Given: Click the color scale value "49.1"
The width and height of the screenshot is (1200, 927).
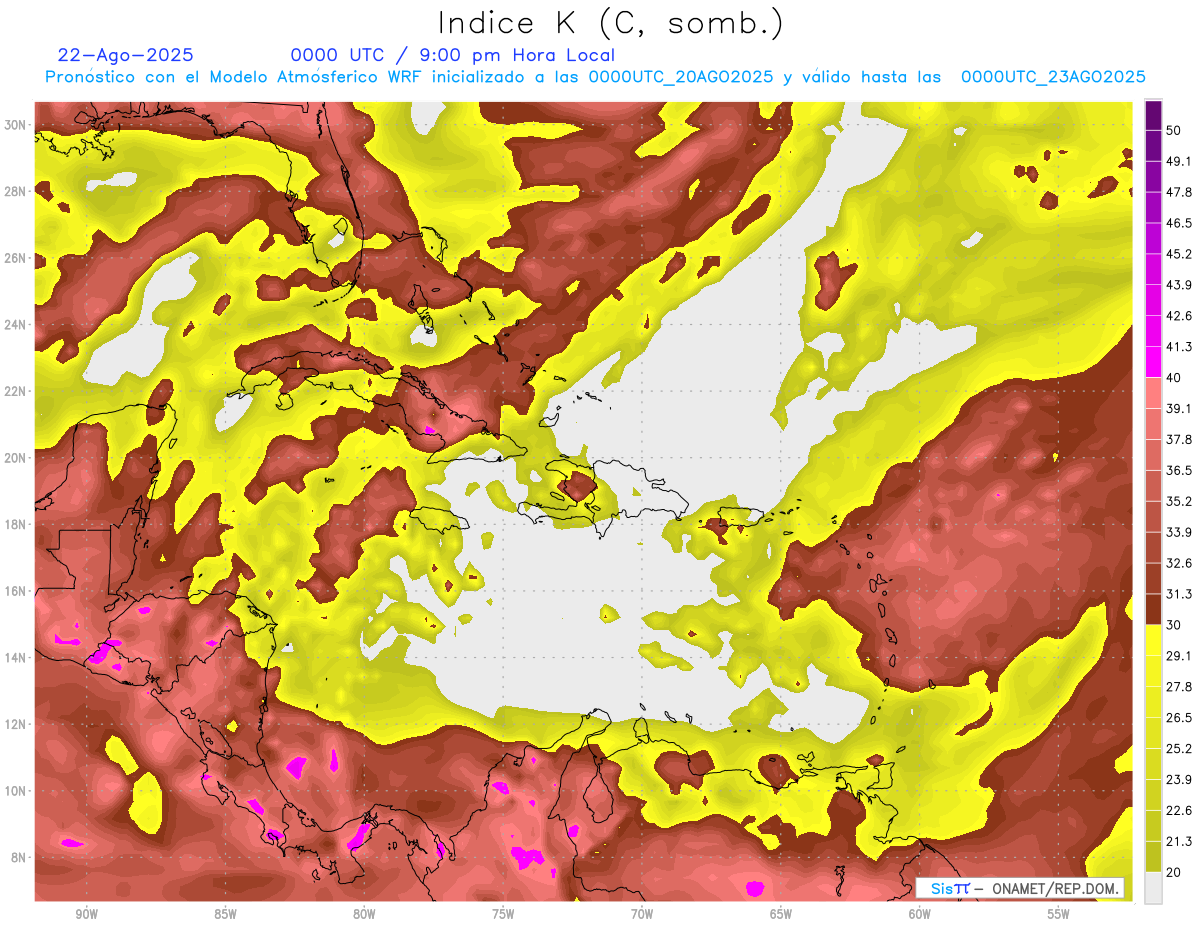Looking at the screenshot, I should point(1180,161).
